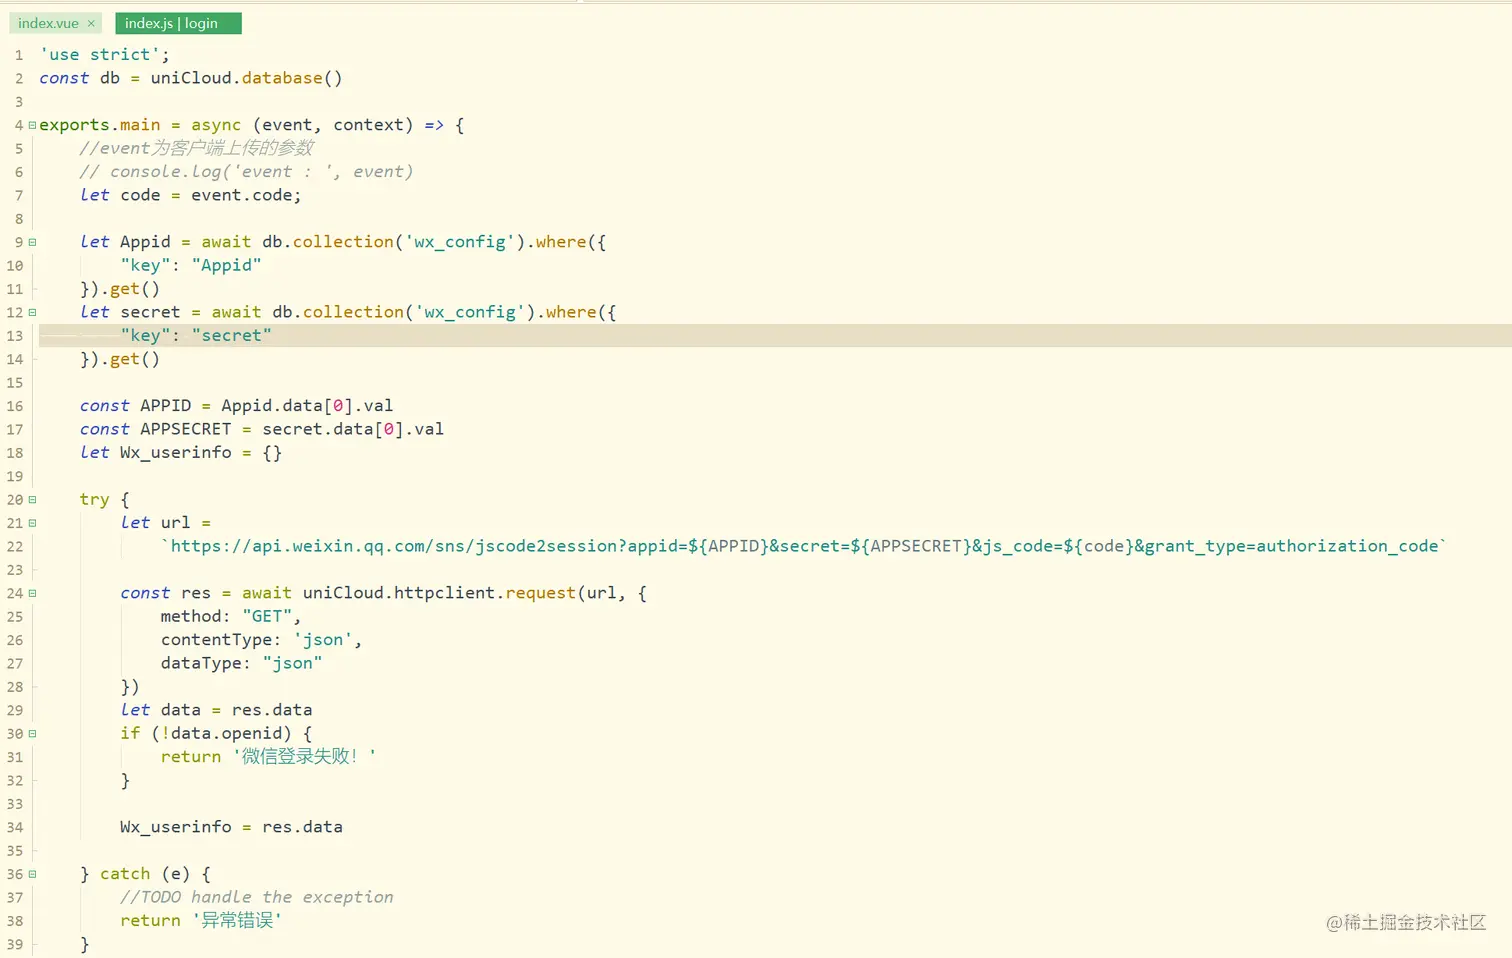Click the "secret" string on line 13

point(231,335)
